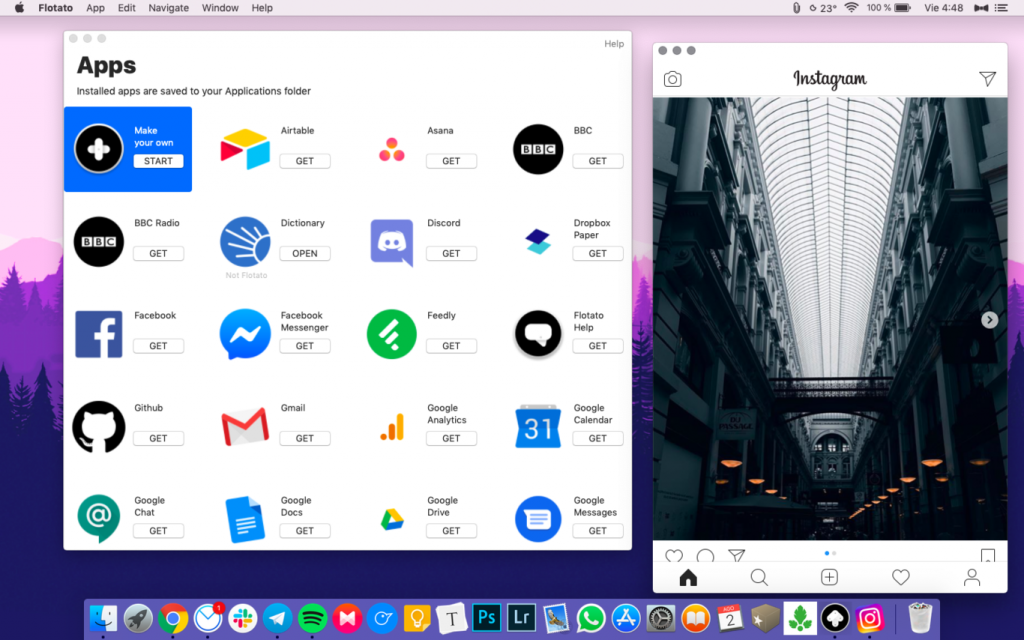Click the Google Messages icon
This screenshot has height=640, width=1024.
coord(538,519)
